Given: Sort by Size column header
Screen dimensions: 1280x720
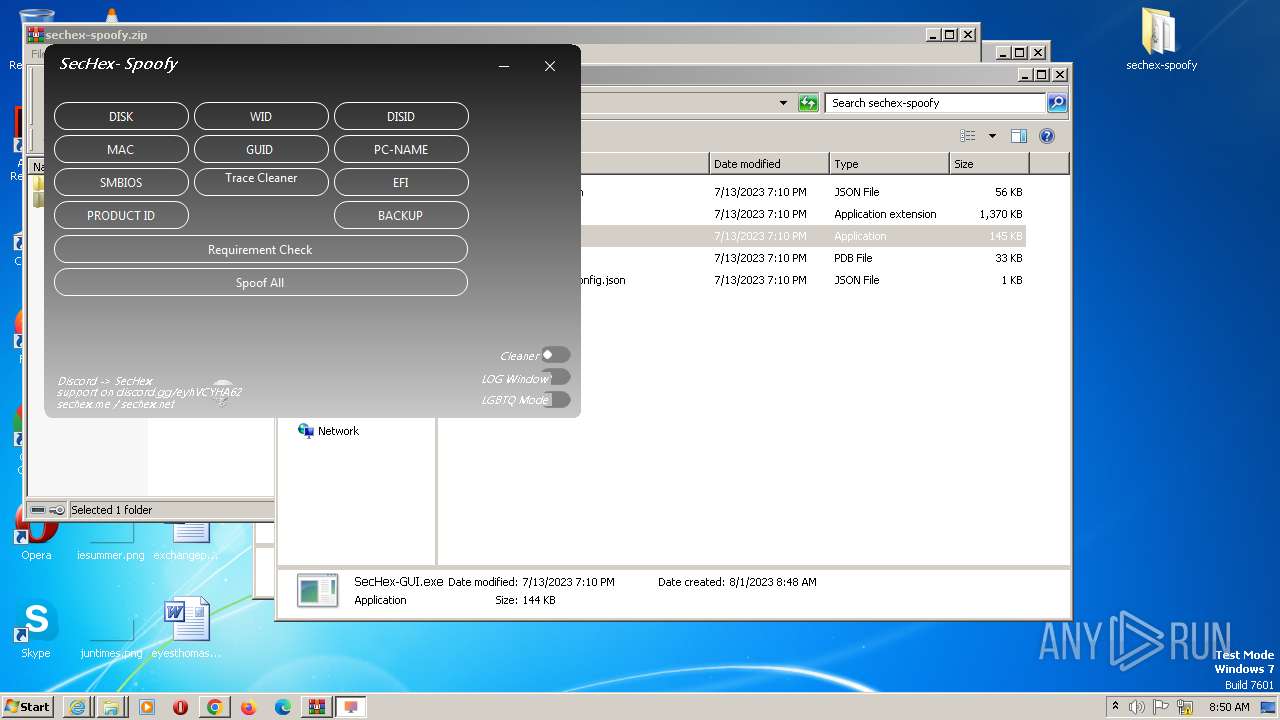Looking at the screenshot, I should pos(989,164).
